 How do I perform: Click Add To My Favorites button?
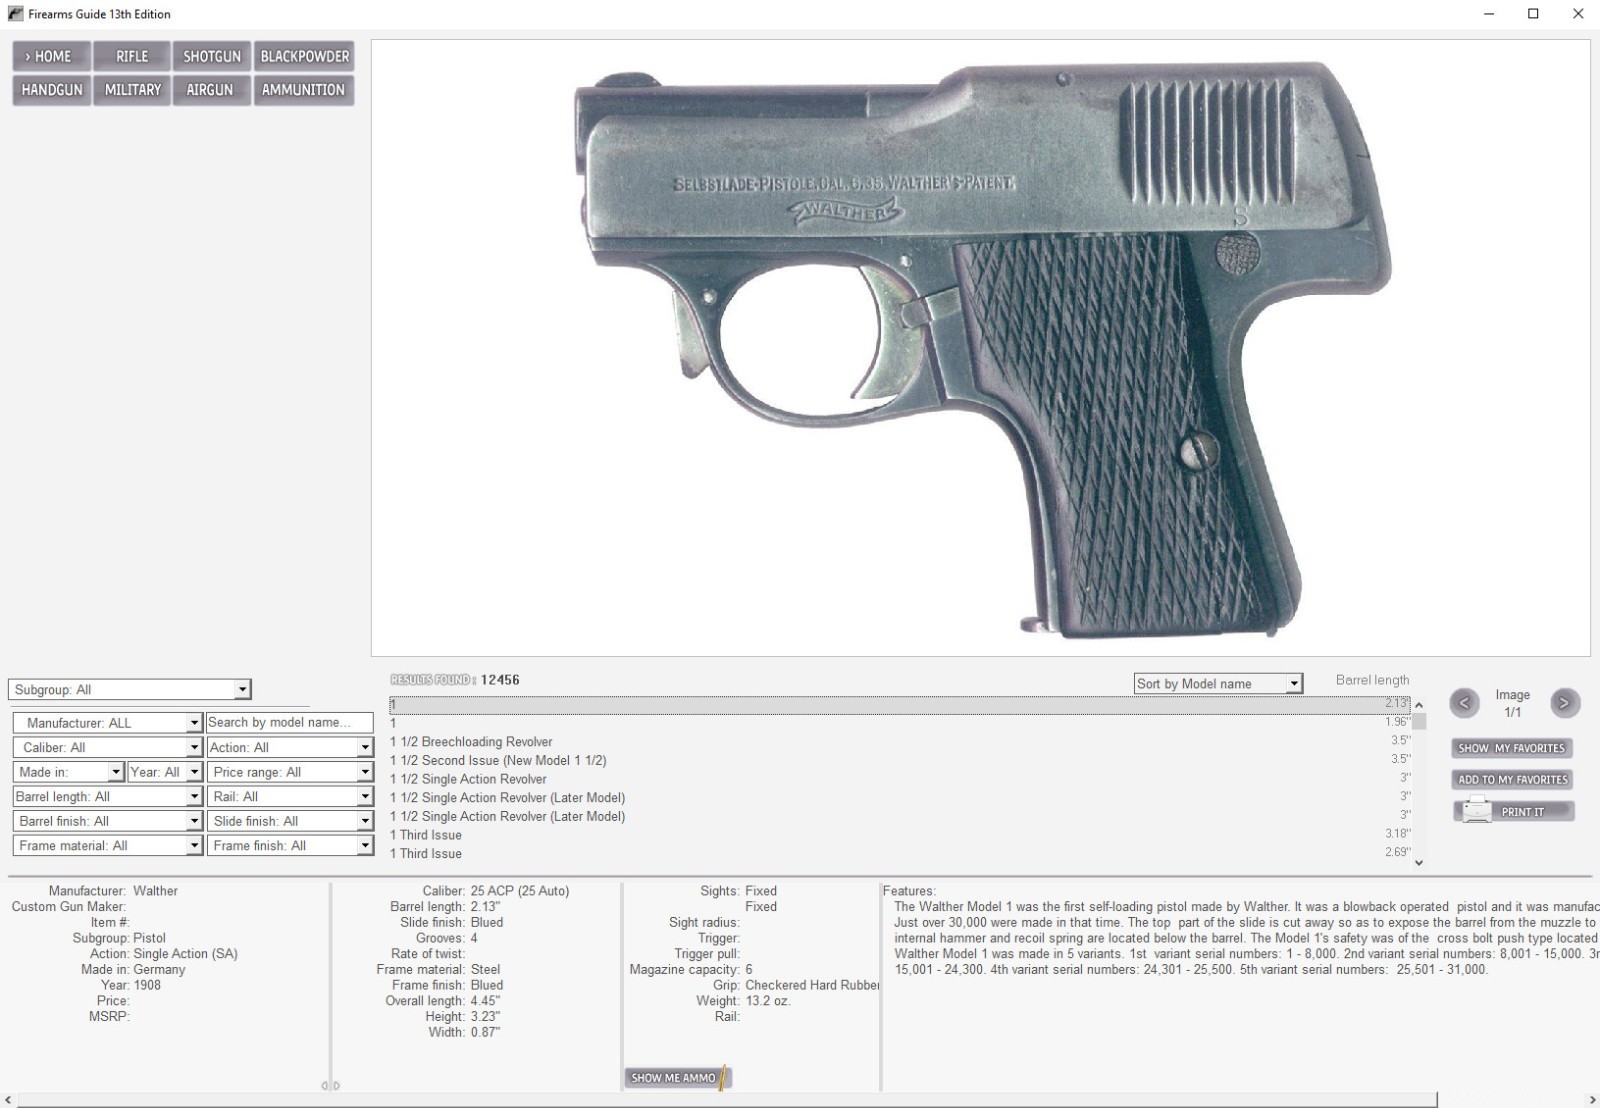pos(1512,779)
